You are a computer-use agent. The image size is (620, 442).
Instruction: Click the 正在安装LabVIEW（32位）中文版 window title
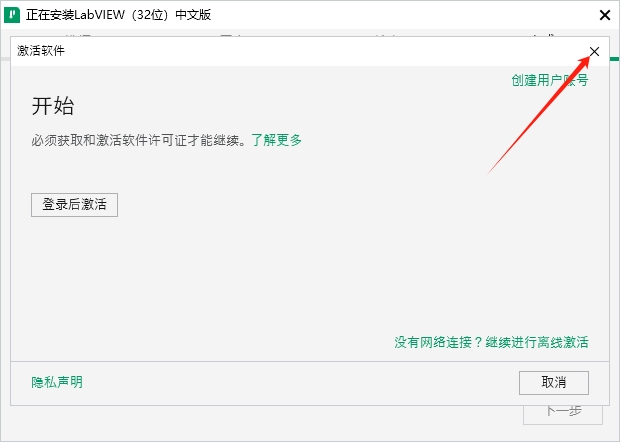(x=118, y=15)
